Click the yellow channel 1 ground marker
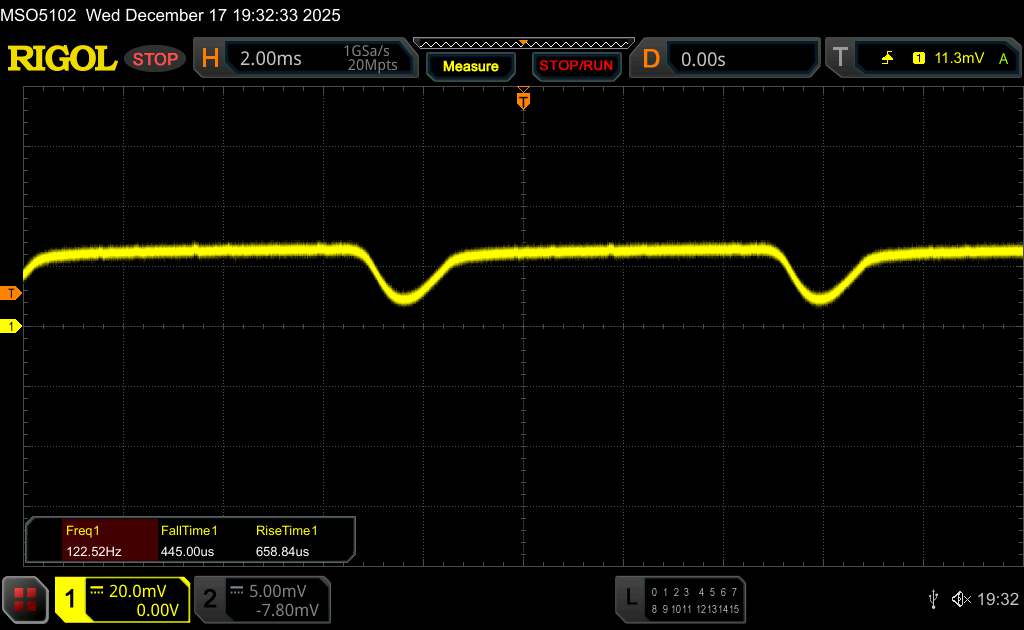Viewport: 1024px width, 630px height. (10, 326)
